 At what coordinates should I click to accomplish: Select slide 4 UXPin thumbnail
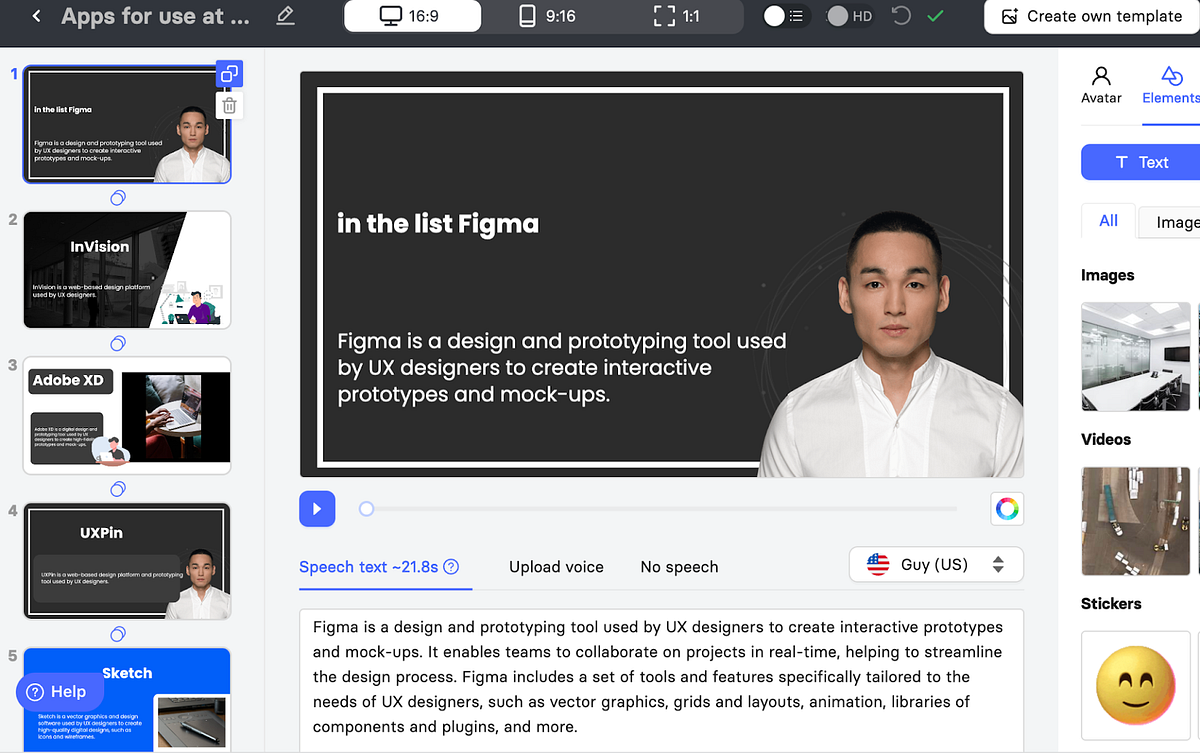[x=127, y=561]
